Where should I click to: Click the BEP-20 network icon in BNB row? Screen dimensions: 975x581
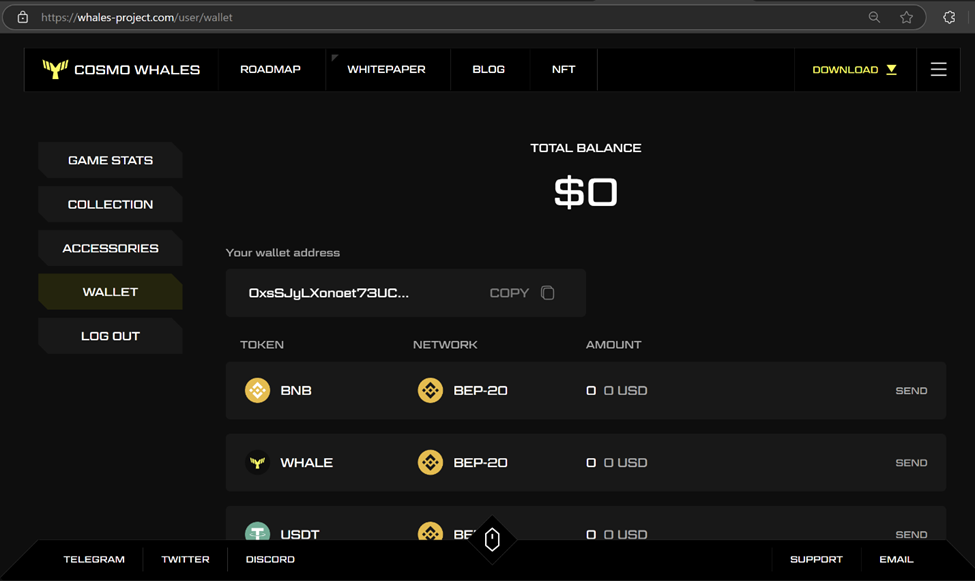430,391
